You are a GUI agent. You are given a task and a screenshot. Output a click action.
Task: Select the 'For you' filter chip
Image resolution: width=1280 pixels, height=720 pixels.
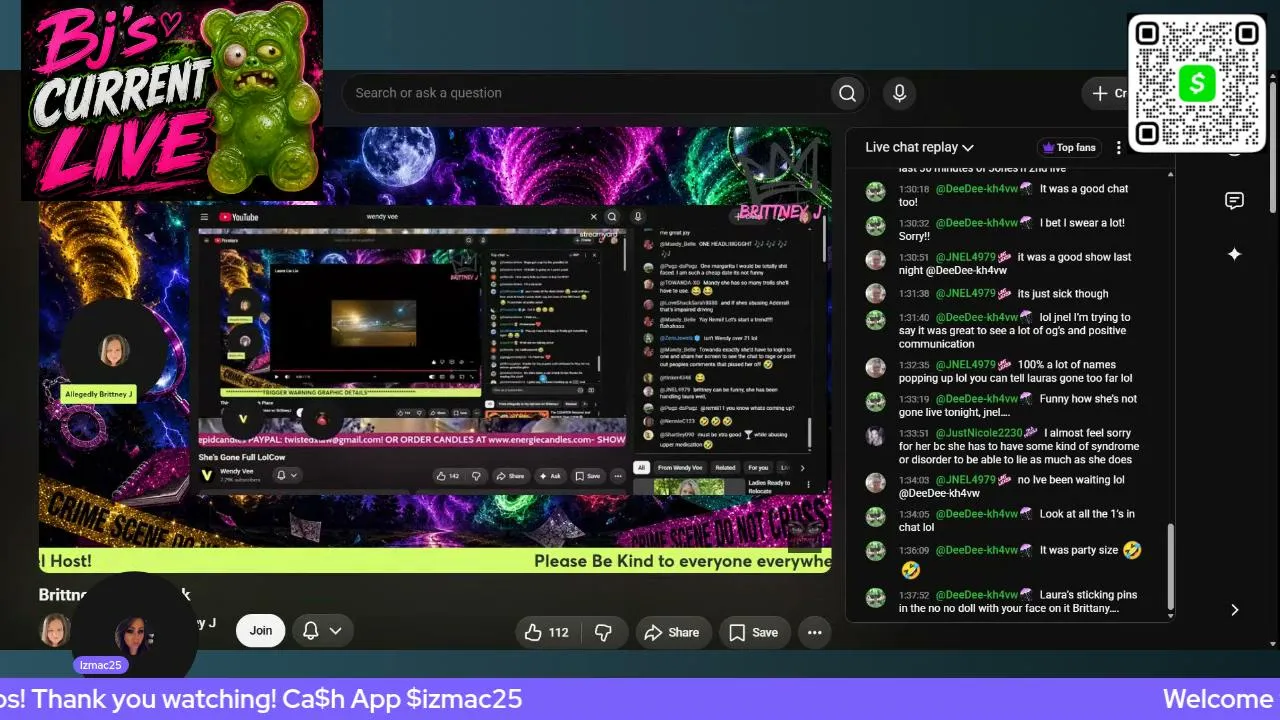[x=758, y=467]
